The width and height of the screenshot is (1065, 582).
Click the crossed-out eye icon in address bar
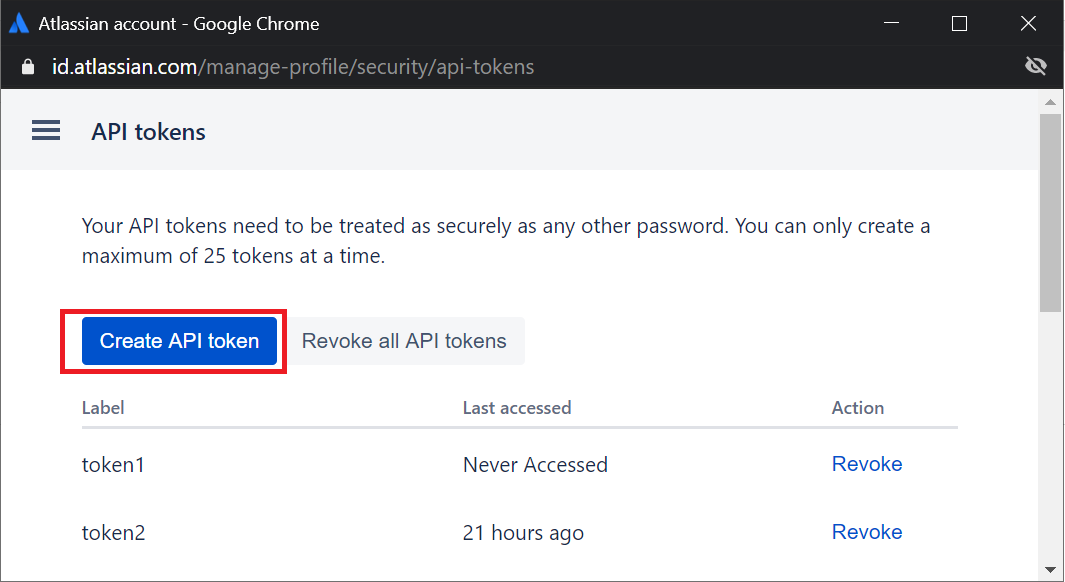1035,67
